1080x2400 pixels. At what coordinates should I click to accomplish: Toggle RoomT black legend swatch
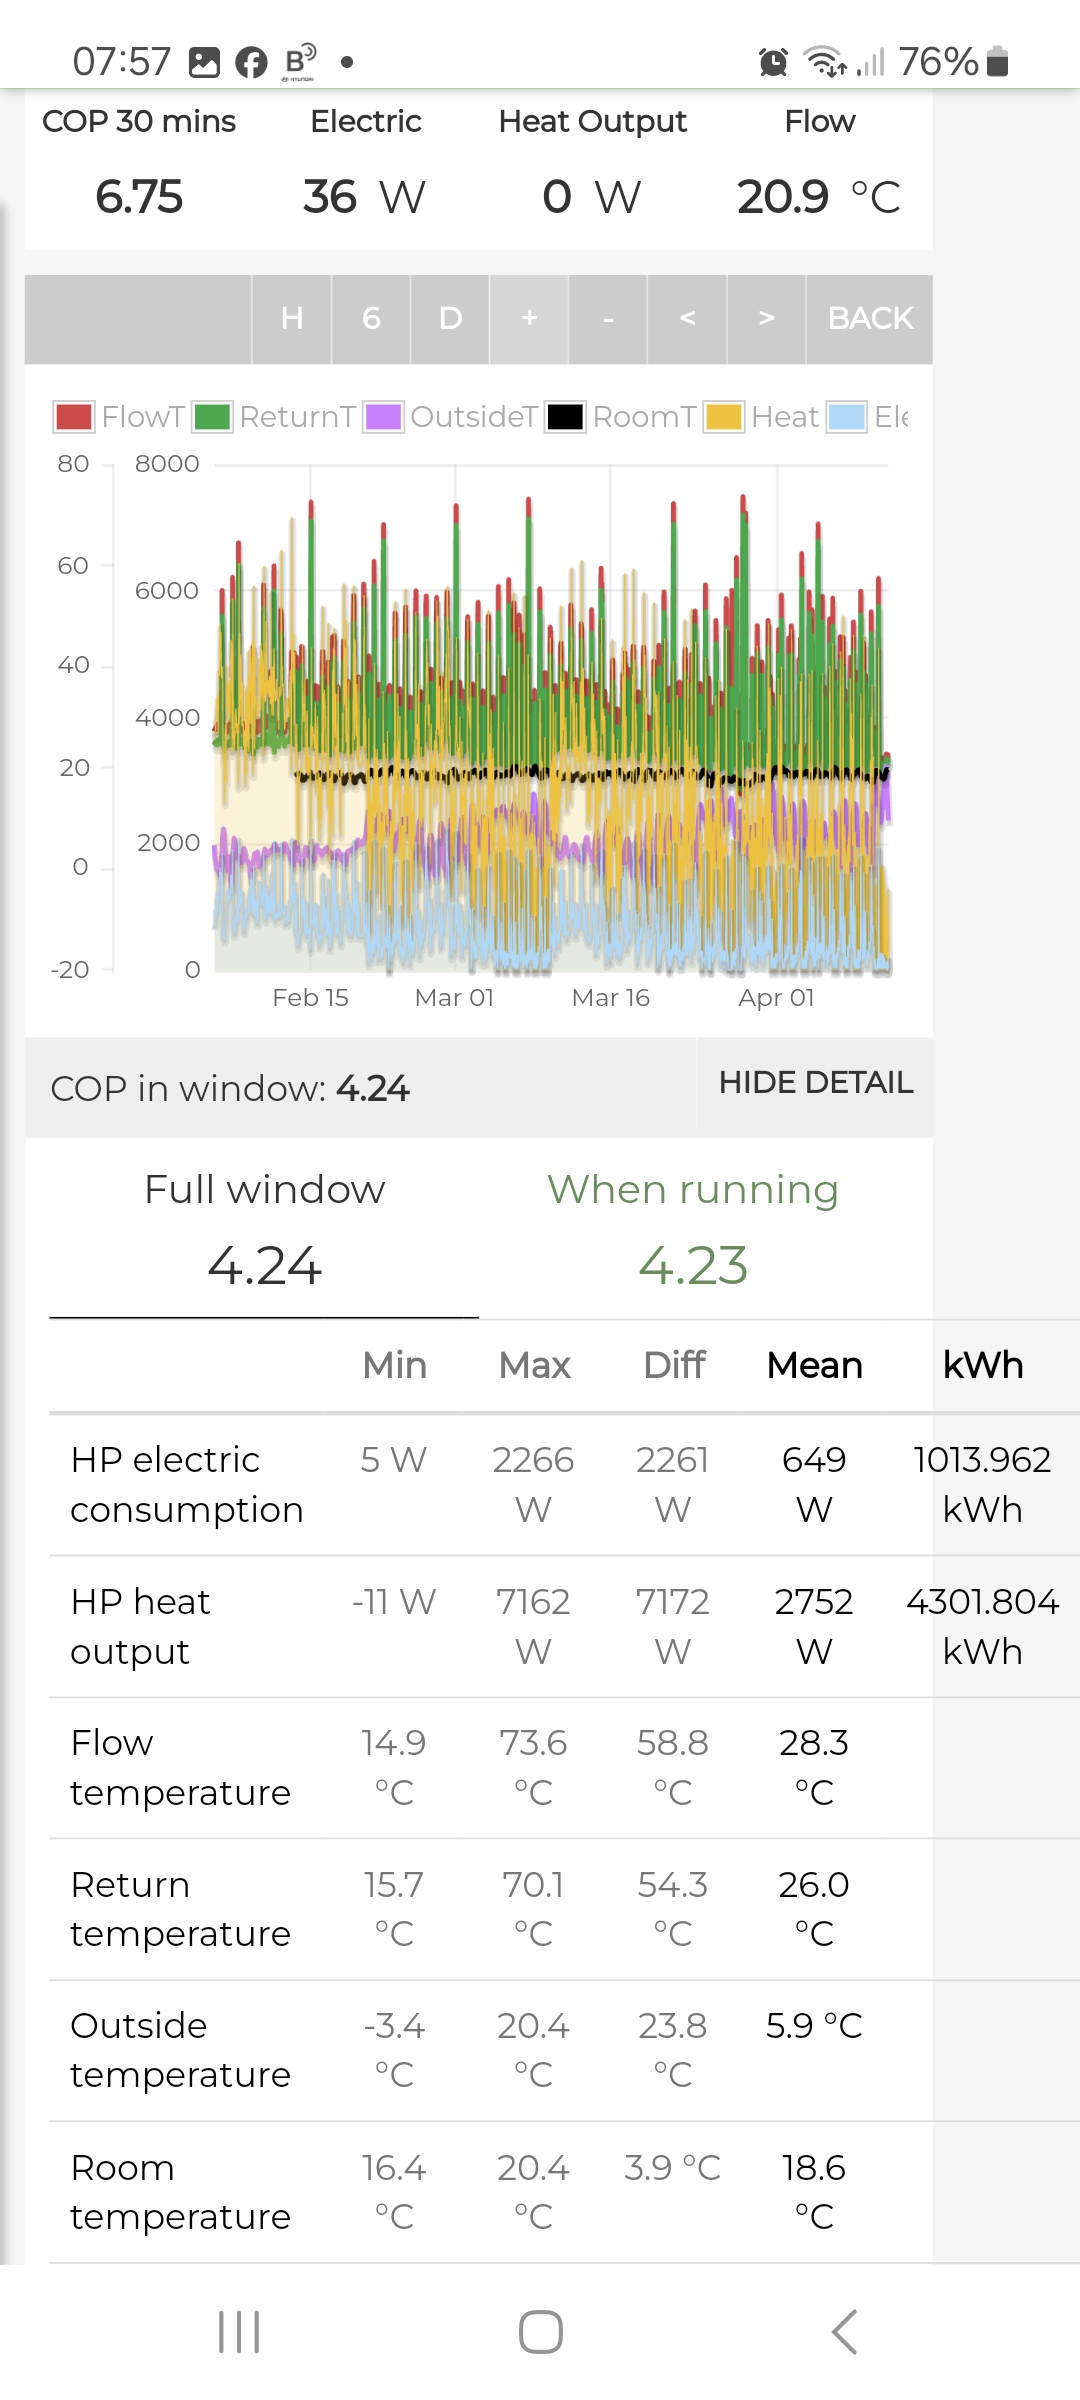pyautogui.click(x=565, y=417)
